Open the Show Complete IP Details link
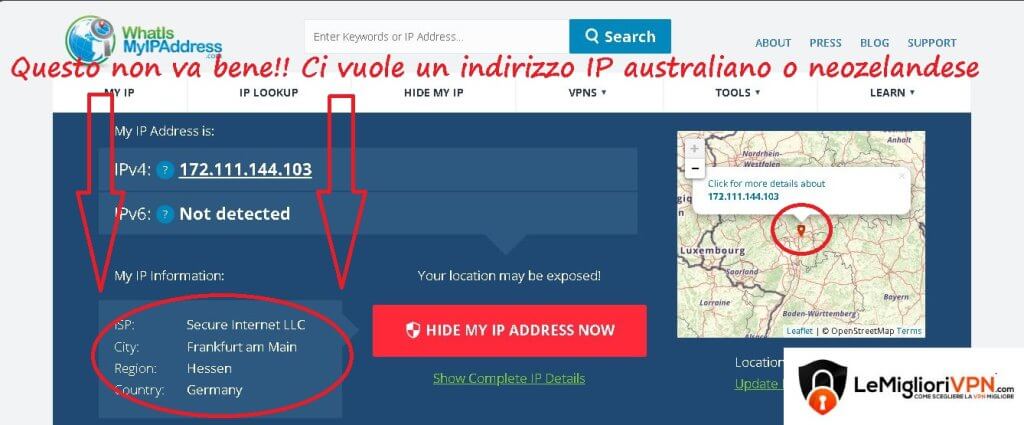The height and width of the screenshot is (425, 1024). (x=509, y=379)
